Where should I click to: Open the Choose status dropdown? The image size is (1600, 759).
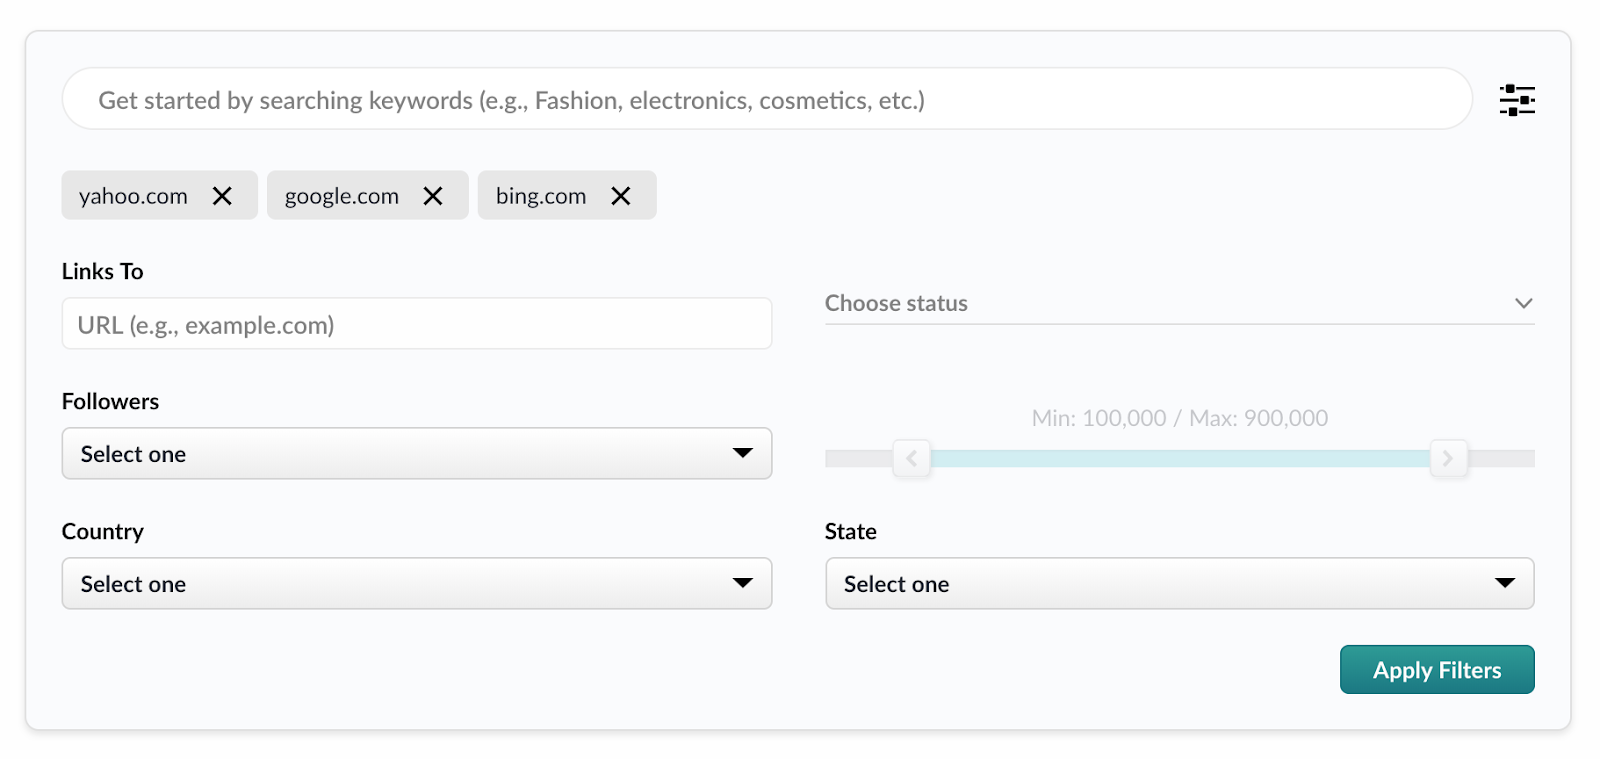click(x=1179, y=303)
